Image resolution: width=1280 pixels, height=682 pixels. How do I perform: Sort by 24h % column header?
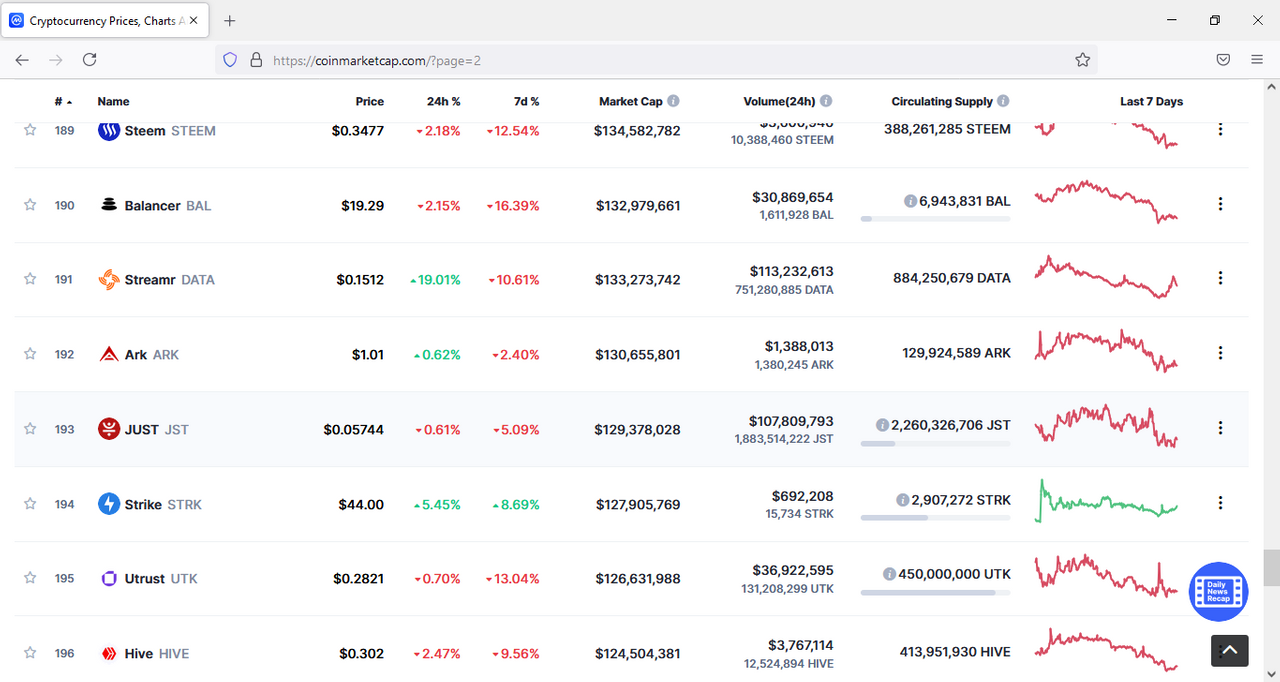click(443, 101)
